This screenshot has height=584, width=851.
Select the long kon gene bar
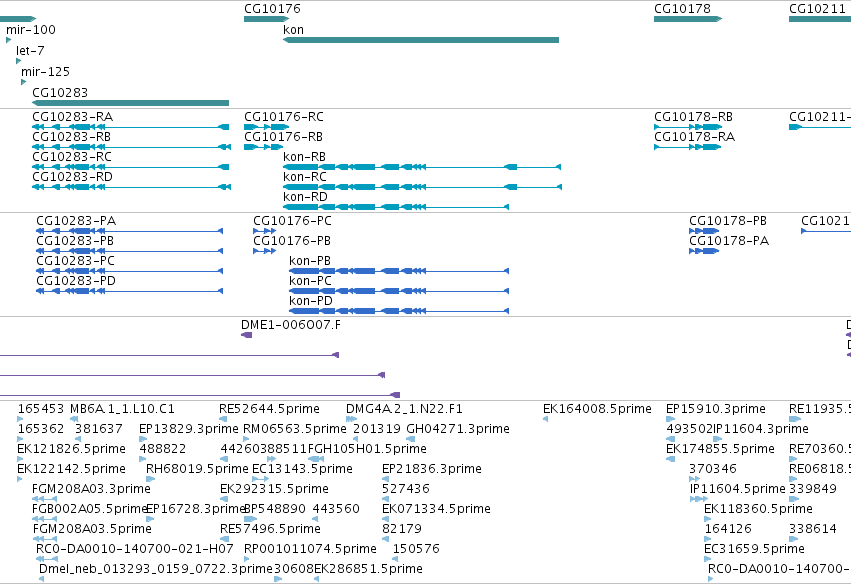pyautogui.click(x=421, y=40)
